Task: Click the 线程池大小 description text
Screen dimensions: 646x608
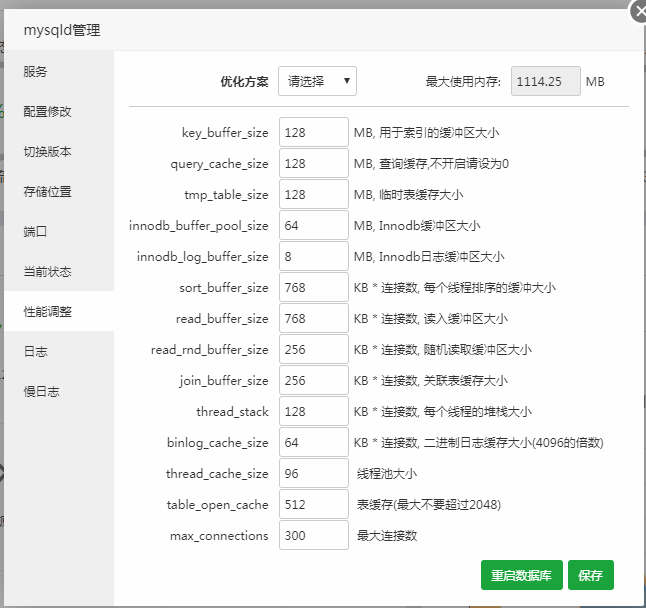Action: click(x=387, y=474)
